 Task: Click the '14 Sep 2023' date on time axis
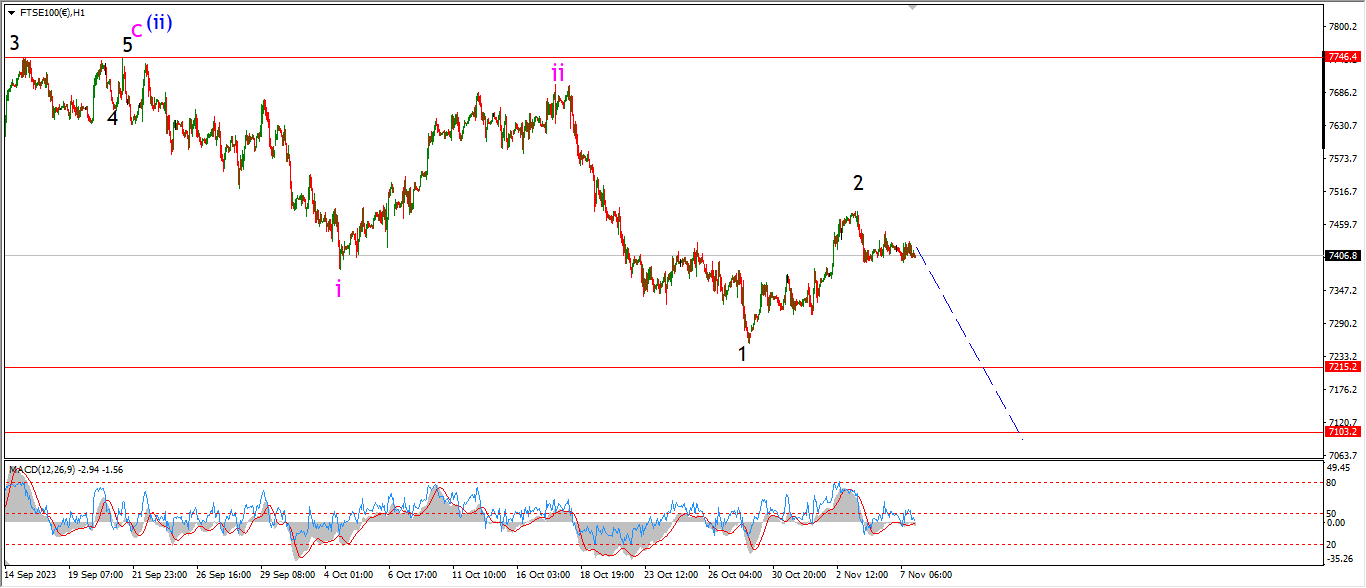pyautogui.click(x=30, y=575)
